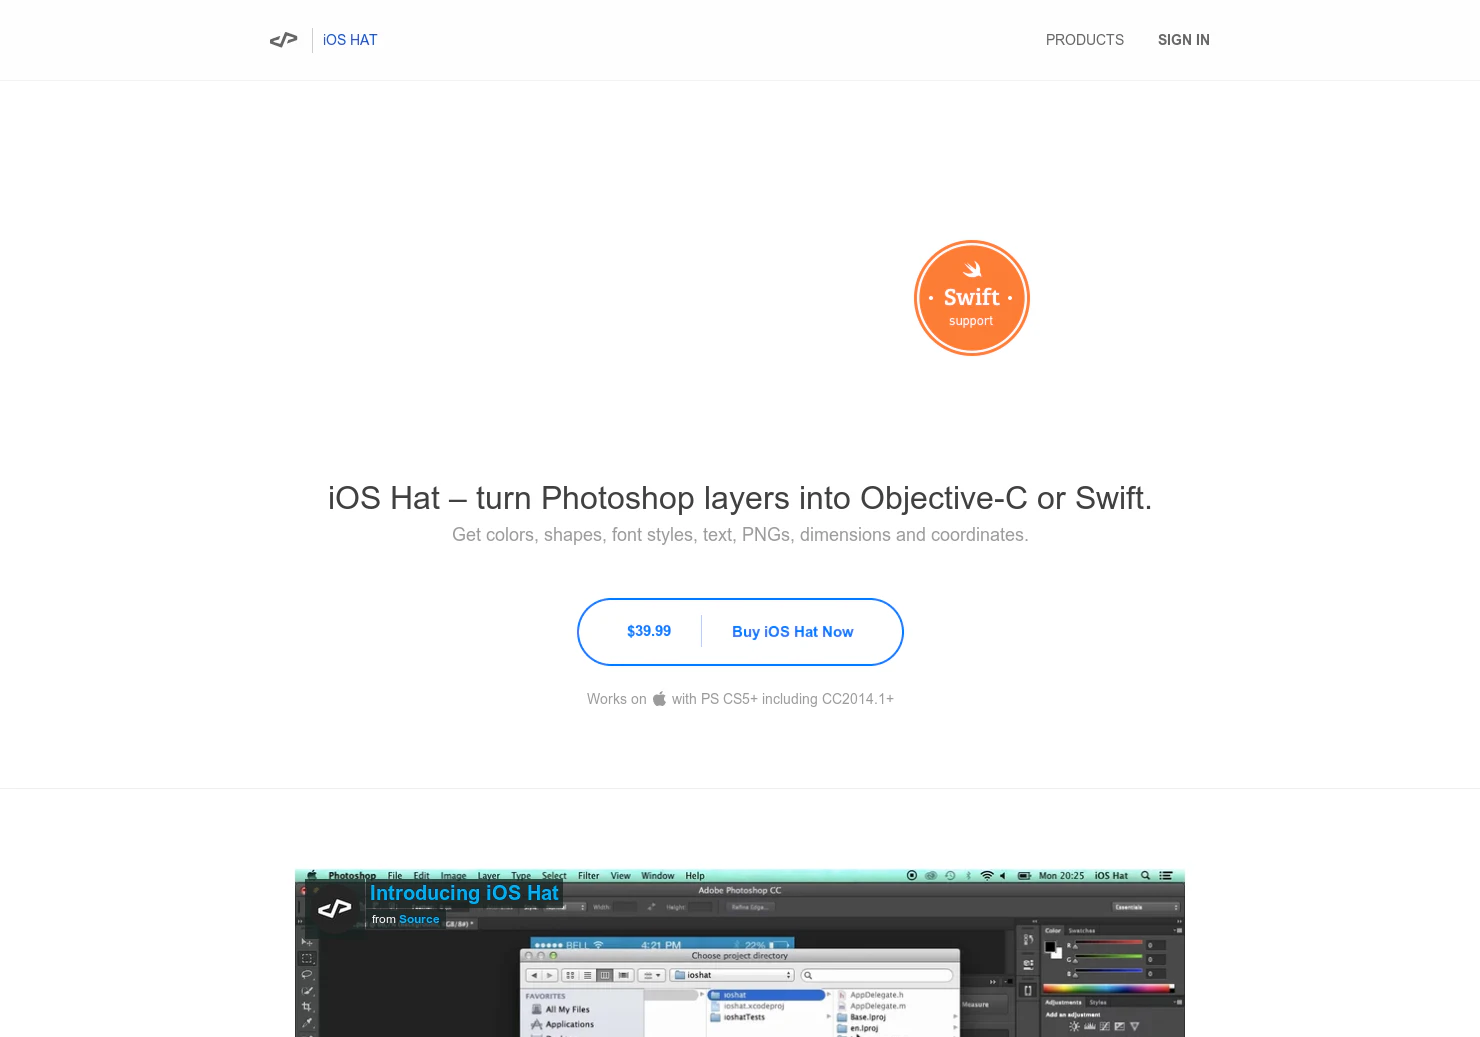Image resolution: width=1480 pixels, height=1037 pixels.
Task: Toggle icon view in project directory dialog
Action: tap(570, 975)
